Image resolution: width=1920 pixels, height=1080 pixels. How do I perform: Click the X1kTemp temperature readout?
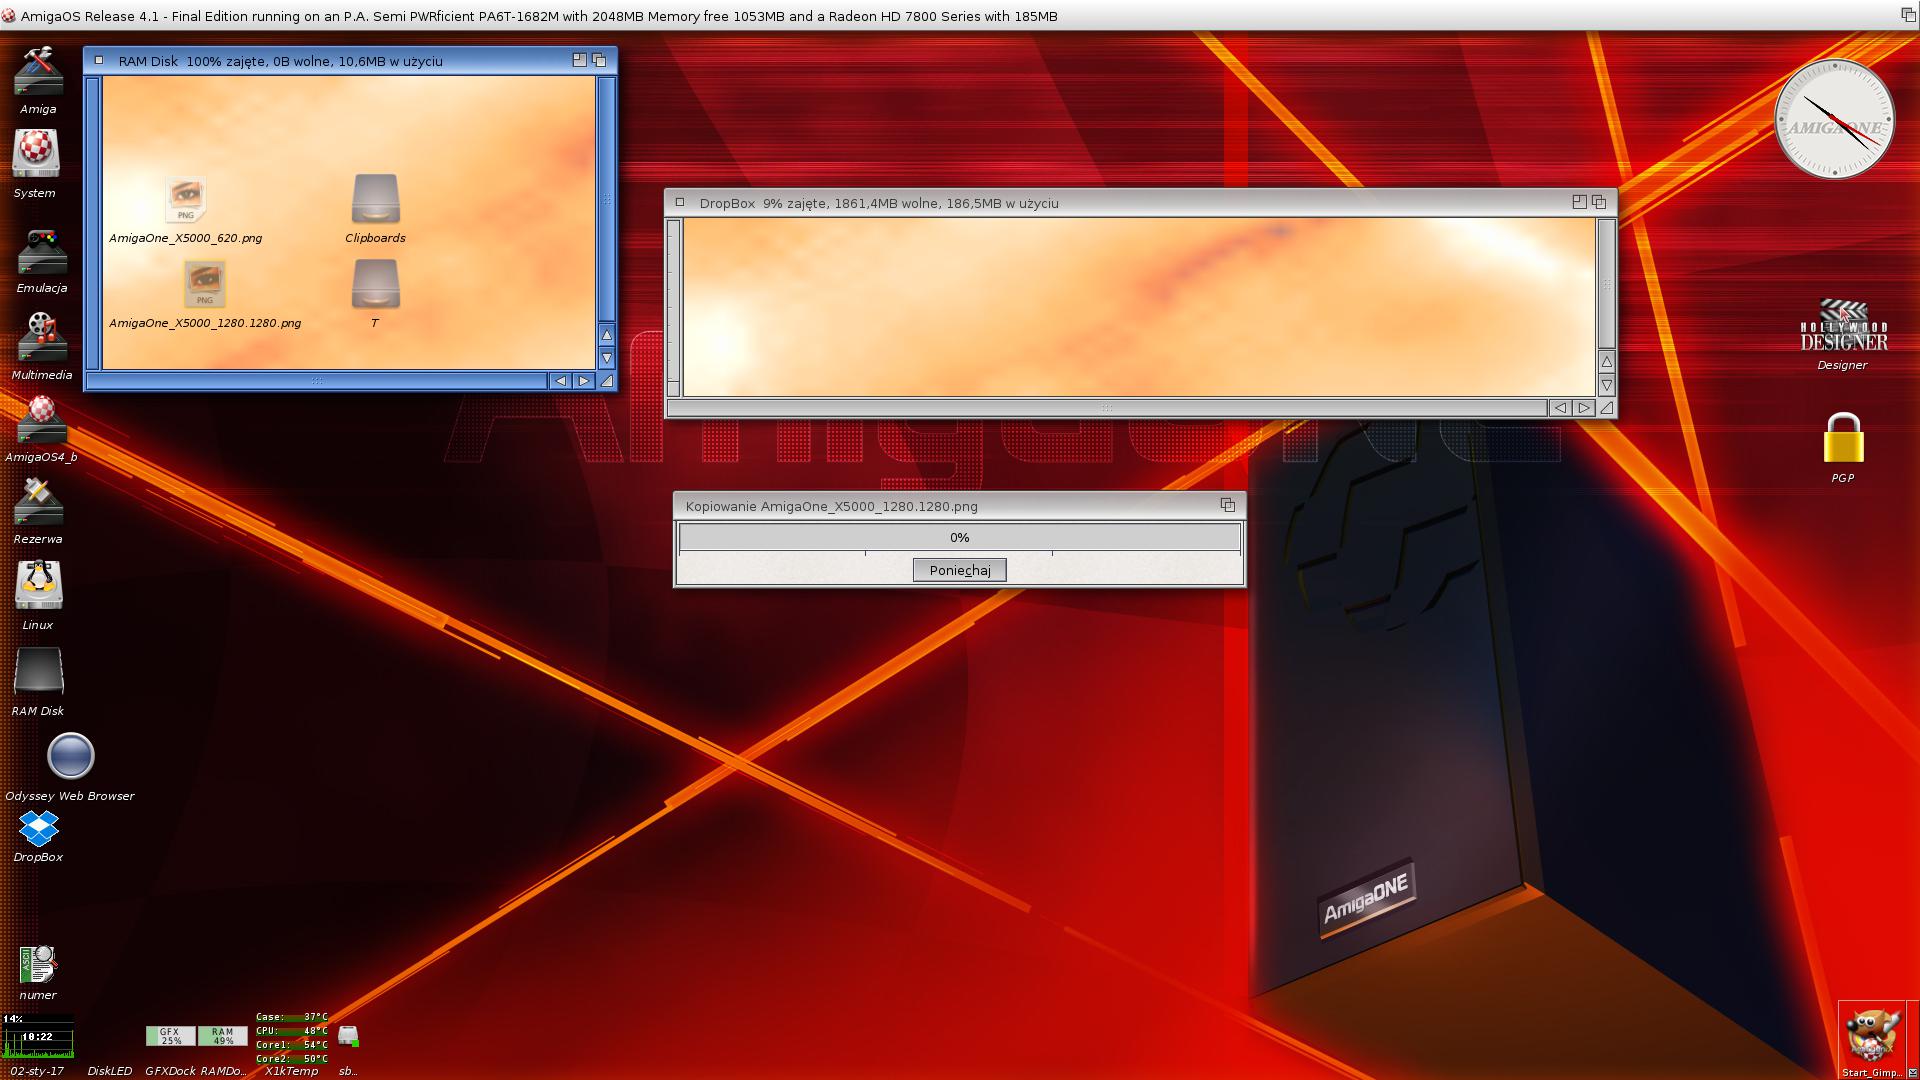291,1037
